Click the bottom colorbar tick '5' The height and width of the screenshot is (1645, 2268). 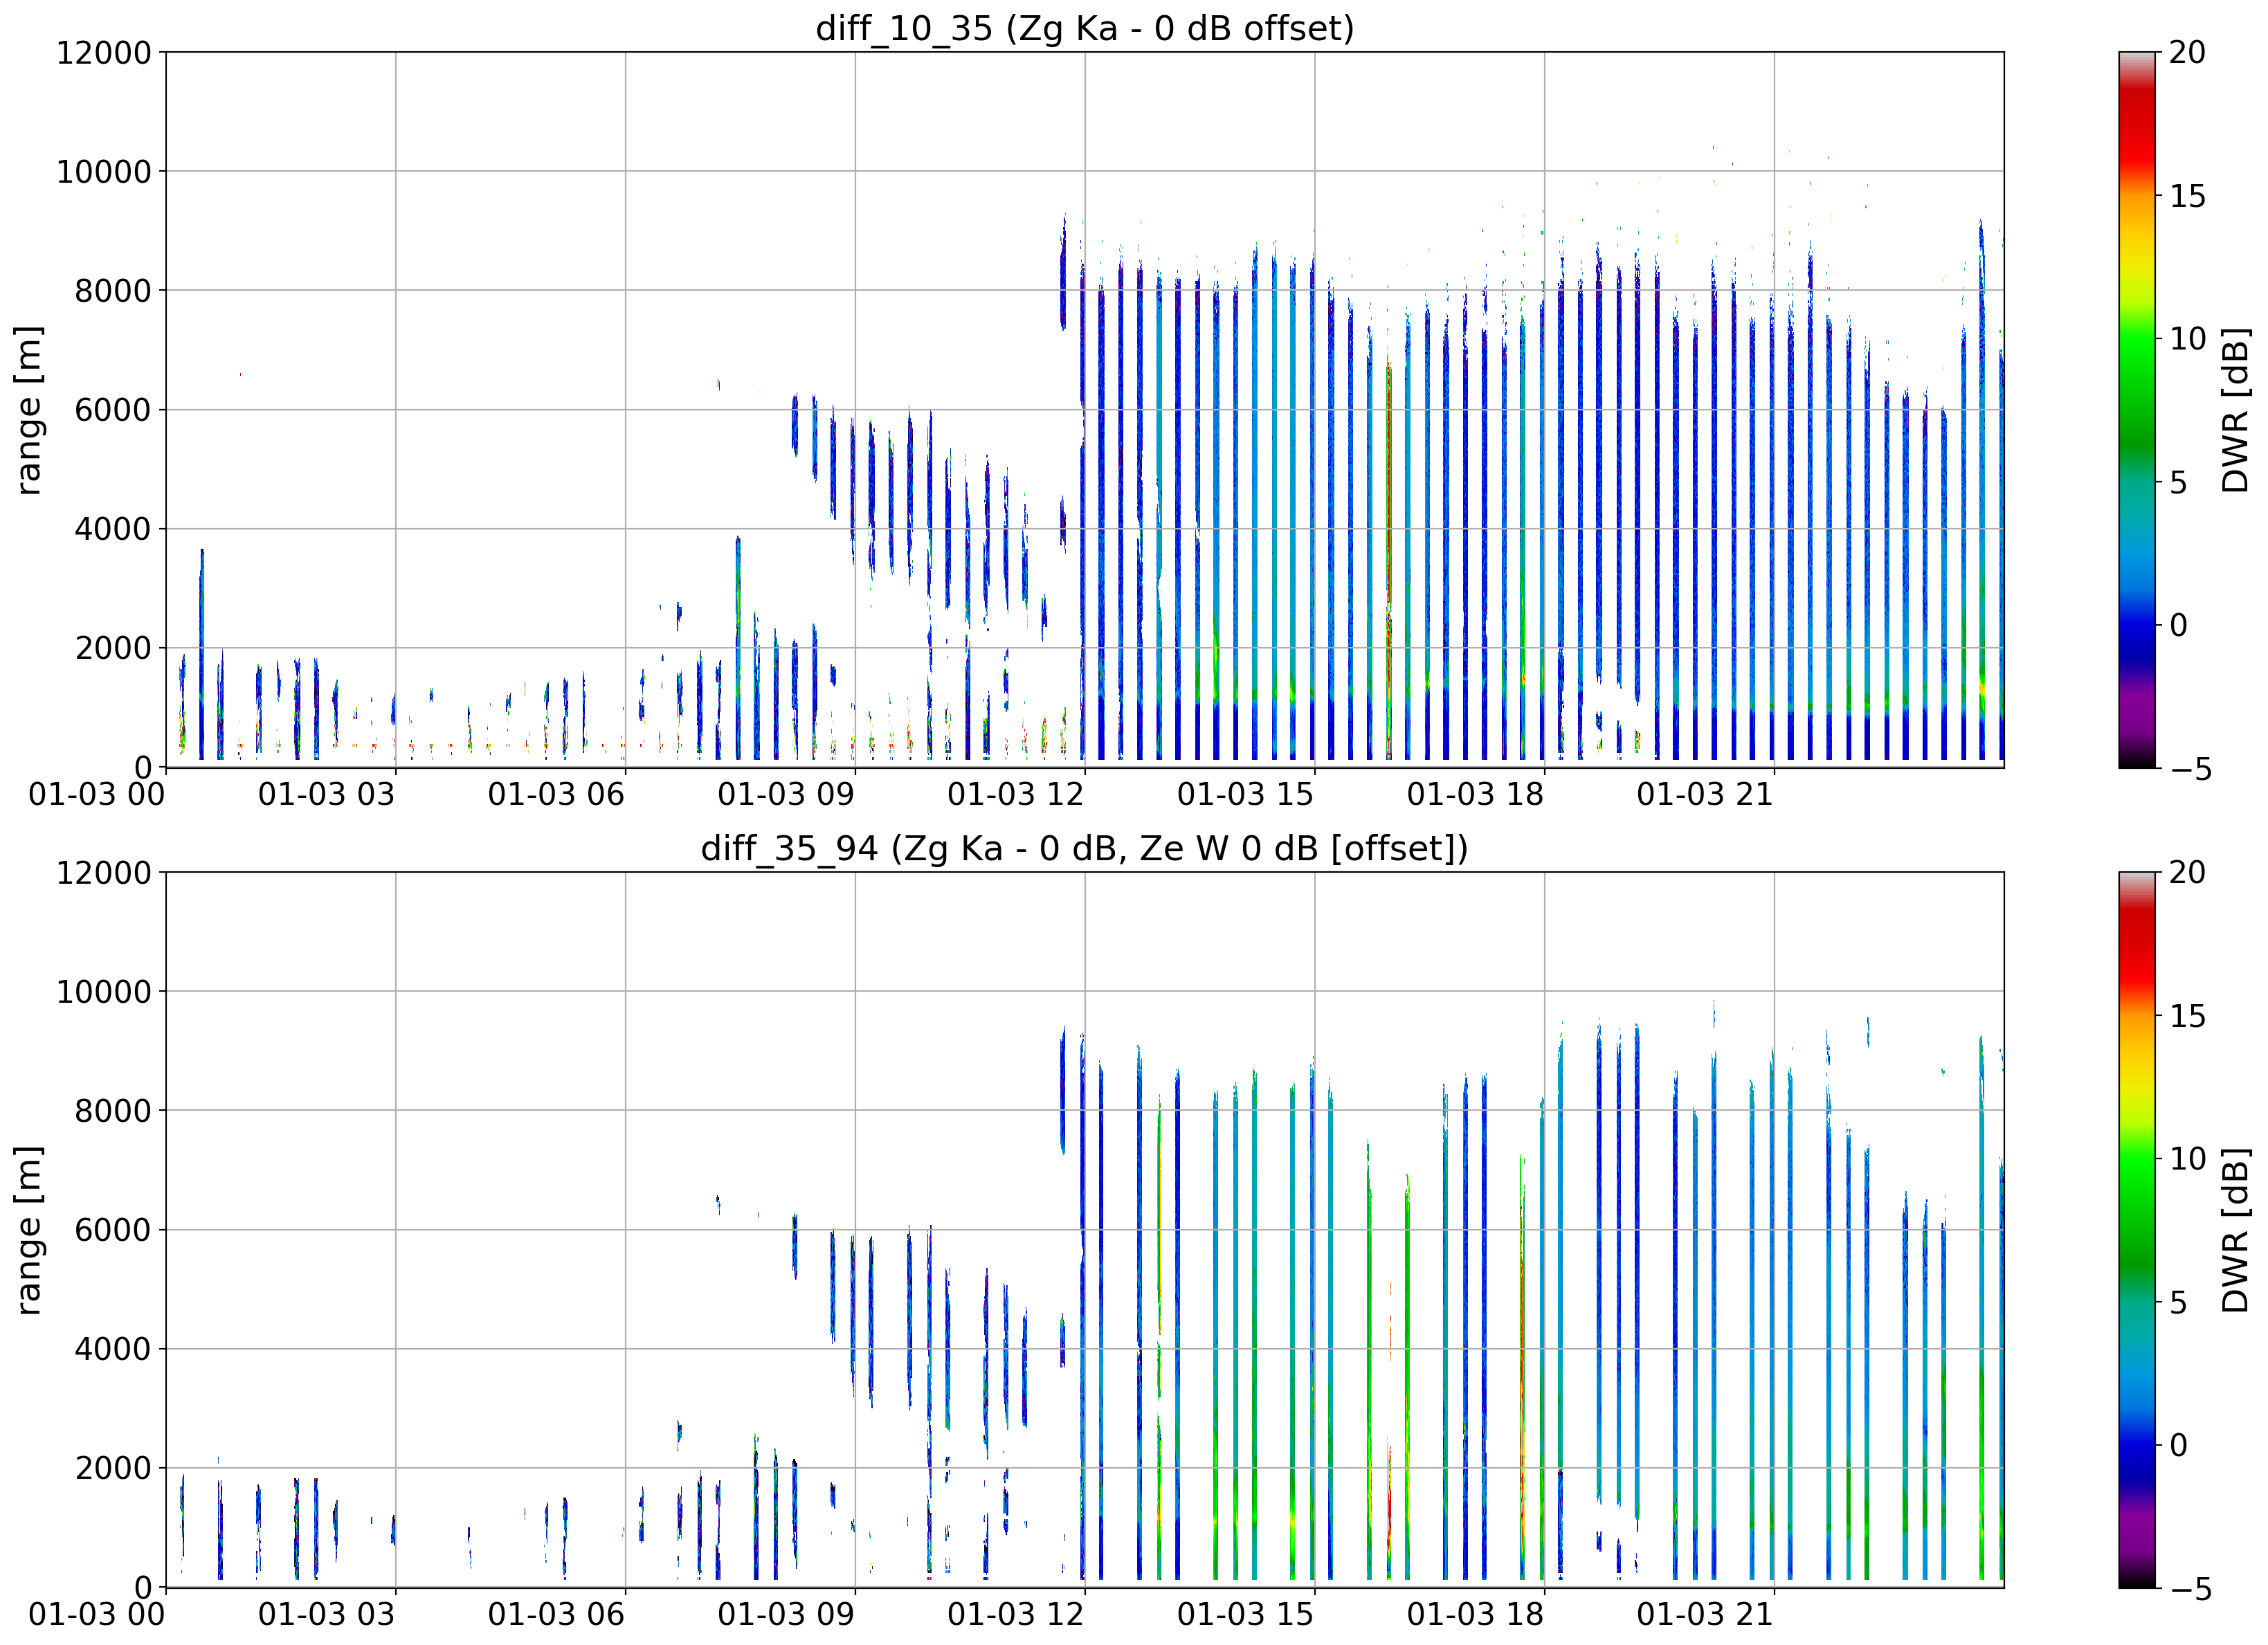tap(2179, 1302)
